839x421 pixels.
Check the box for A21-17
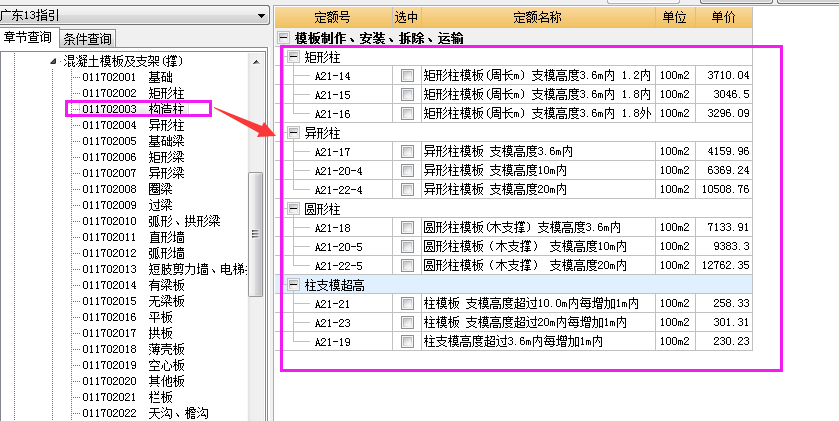(407, 152)
